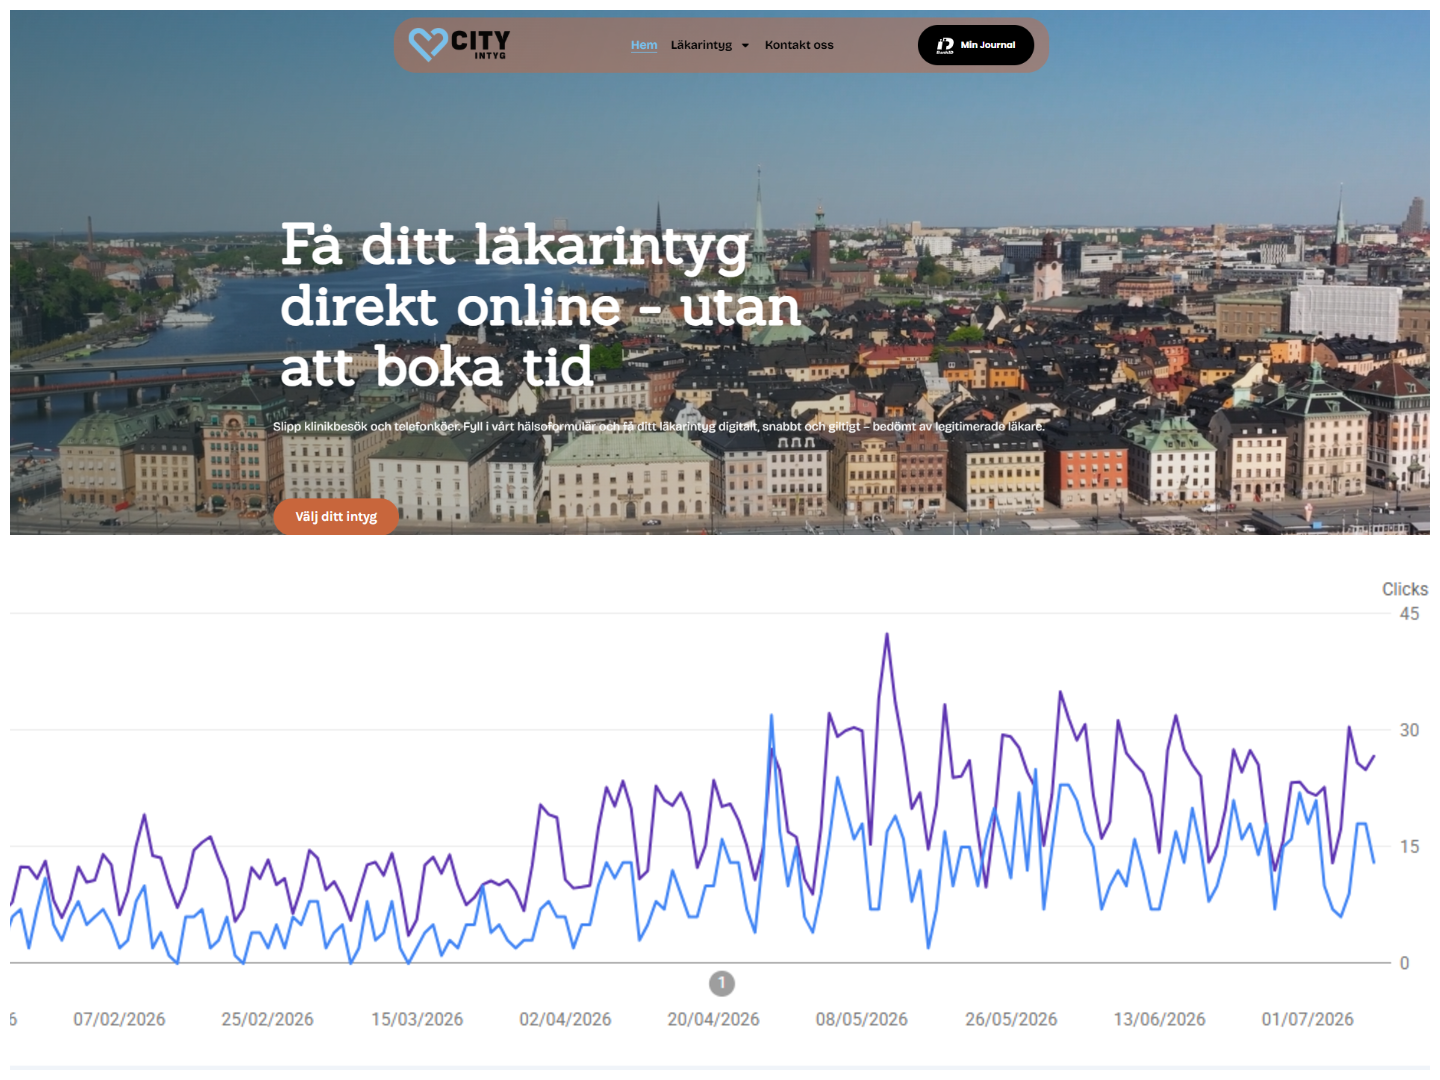Screen dimensions: 1440x1080
Task: Click the 20/04/2026 date label
Action: tap(713, 1019)
